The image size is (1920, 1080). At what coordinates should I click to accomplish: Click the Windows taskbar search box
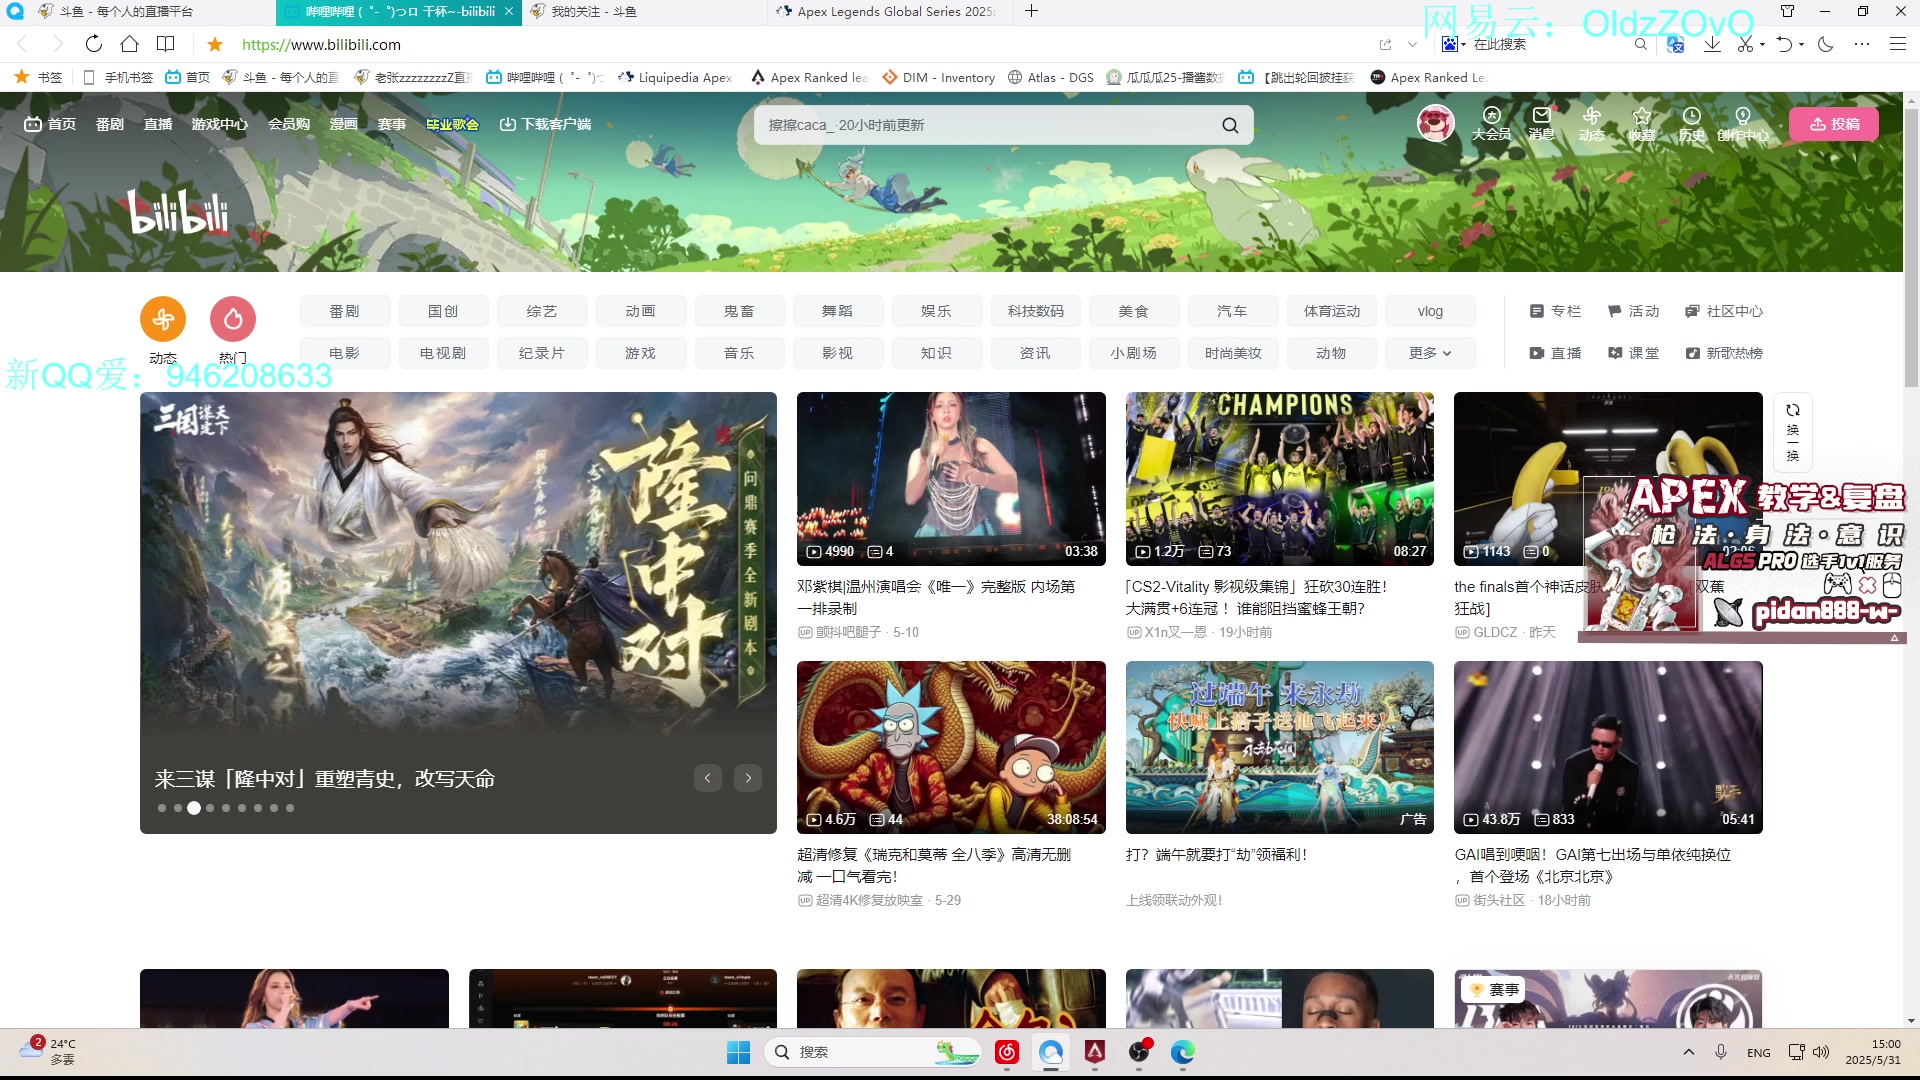click(x=873, y=1052)
